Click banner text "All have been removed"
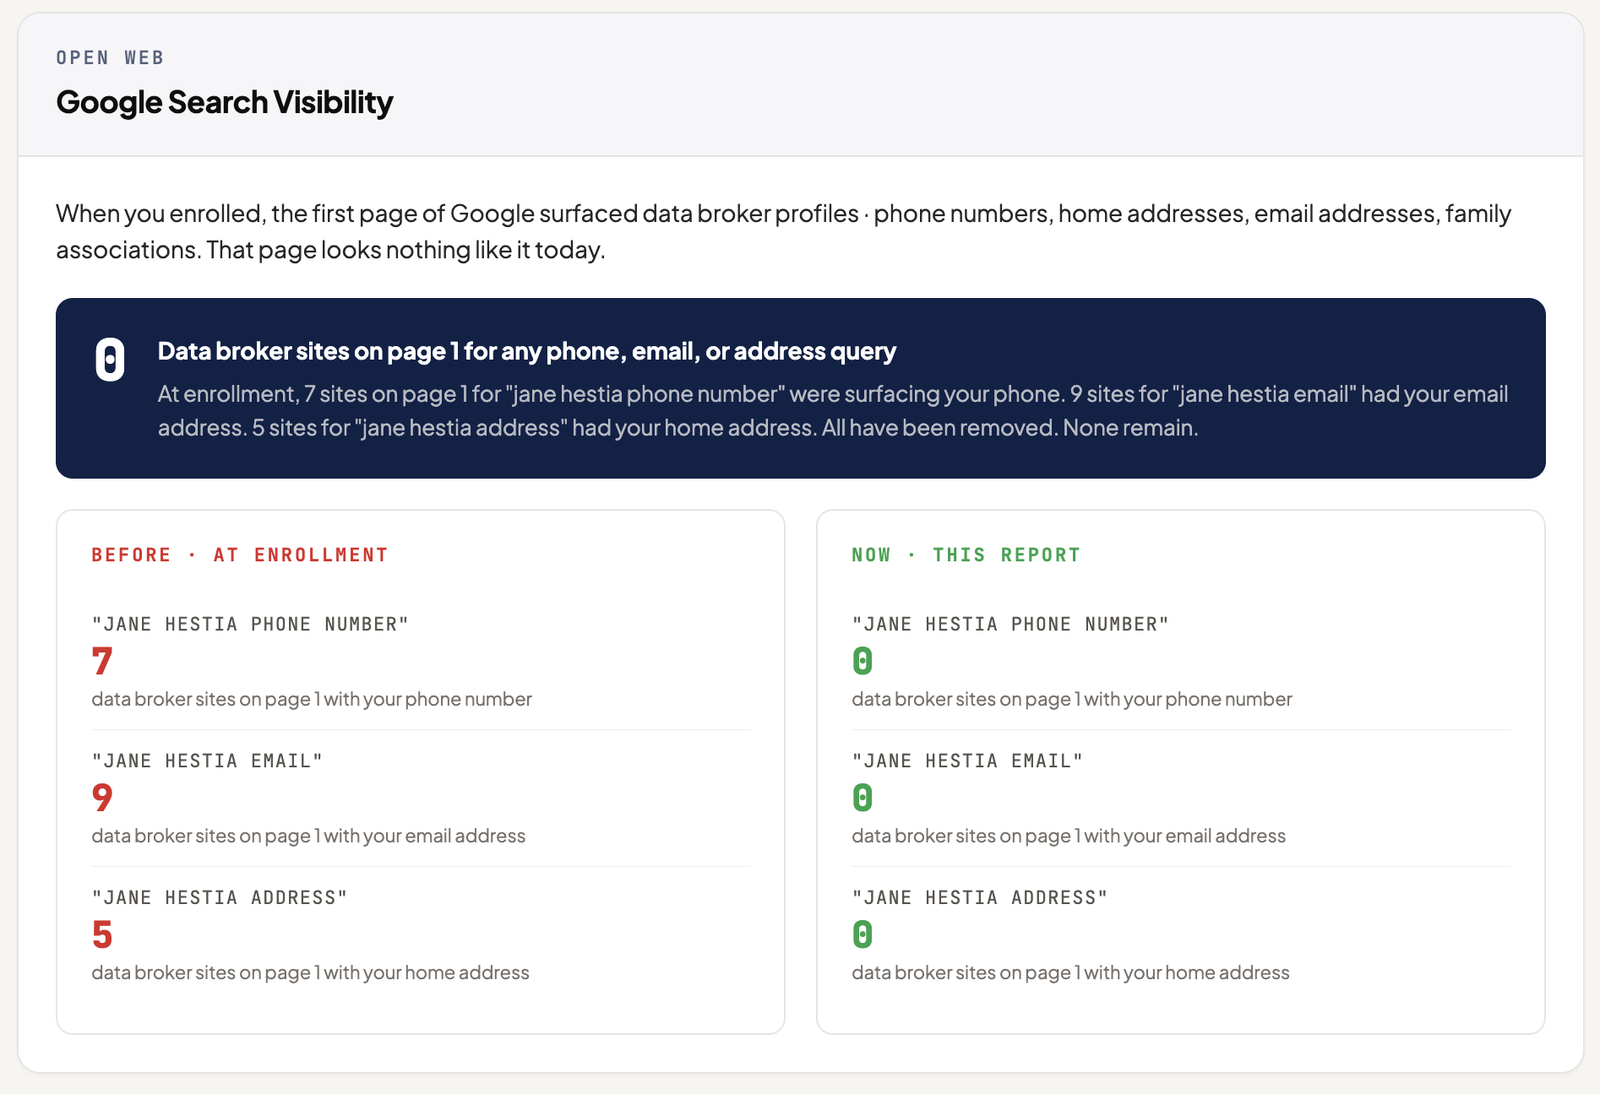Image resolution: width=1600 pixels, height=1094 pixels. 939,428
